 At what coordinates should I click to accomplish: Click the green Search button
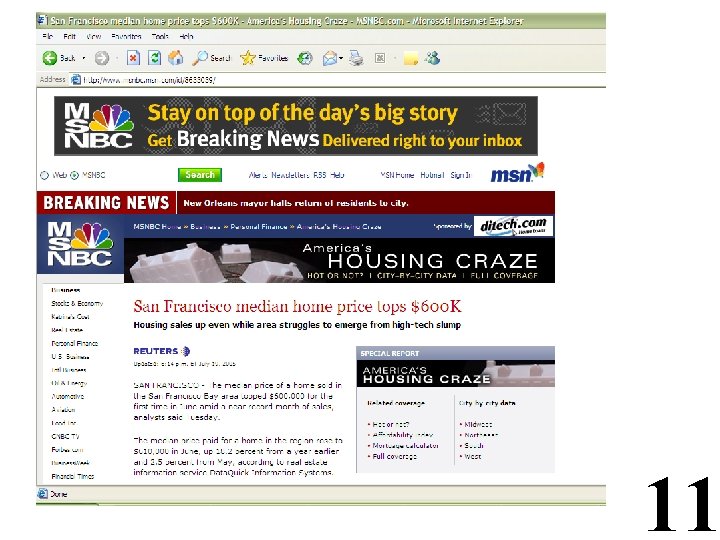click(x=200, y=175)
